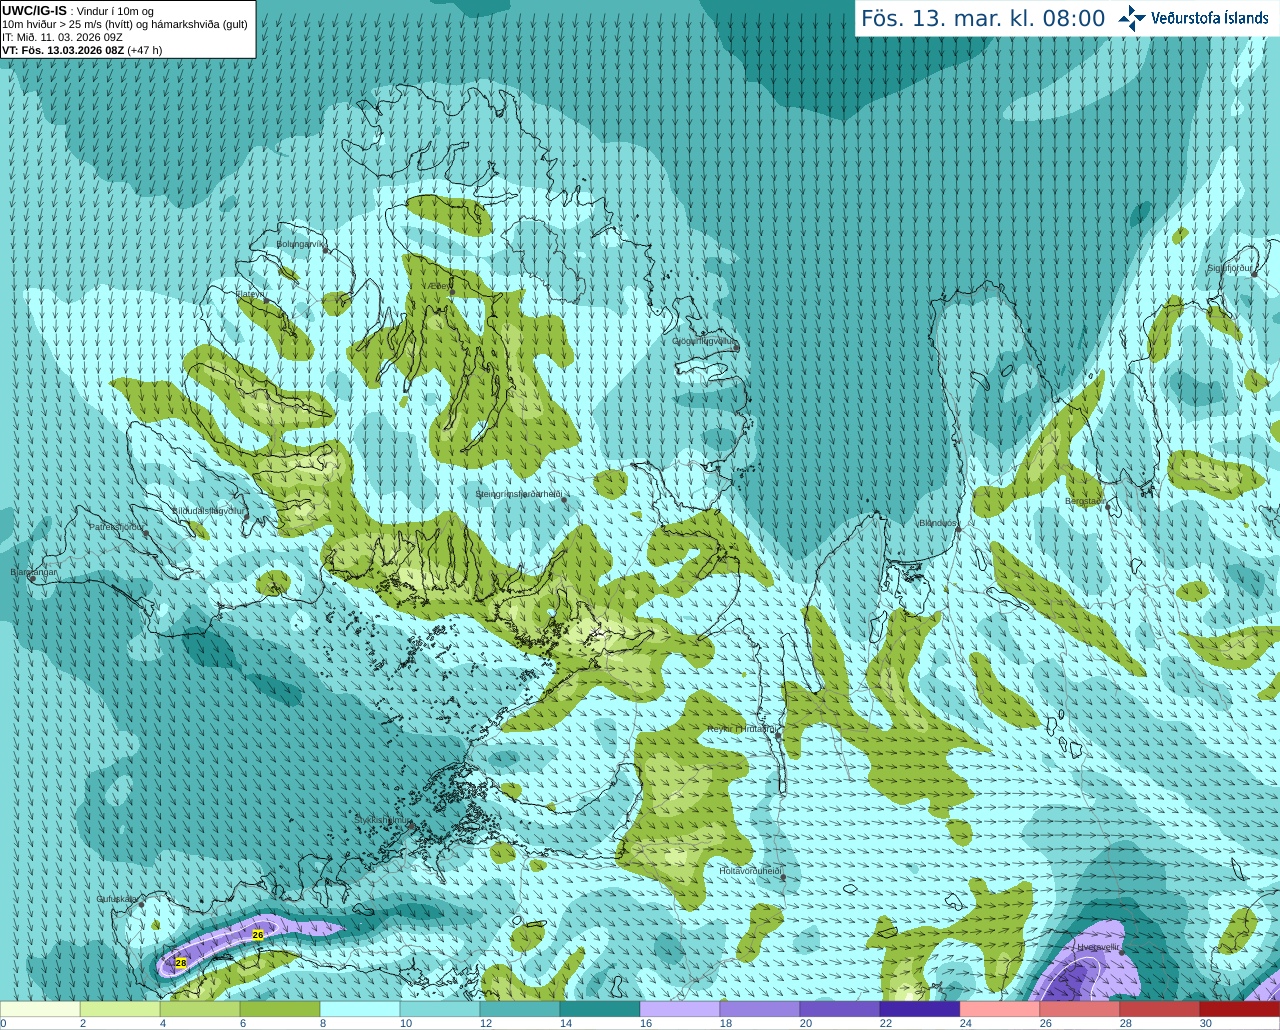The width and height of the screenshot is (1280, 1030).
Task: Select the 8–10 m/s pale cyan legend swatch
Action: (x=360, y=1009)
